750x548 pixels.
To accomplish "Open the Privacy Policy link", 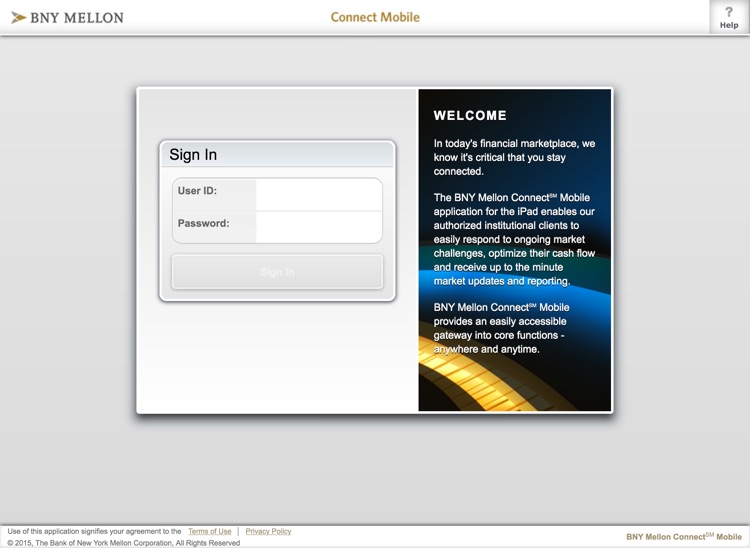I will click(268, 531).
